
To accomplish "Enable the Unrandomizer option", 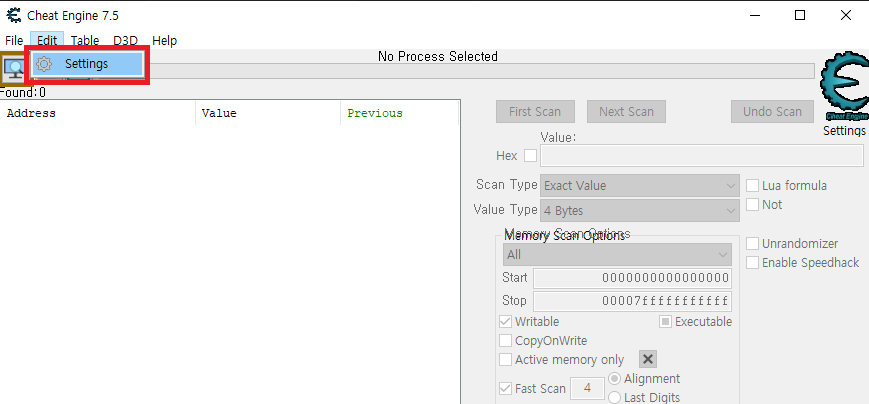I will [752, 243].
